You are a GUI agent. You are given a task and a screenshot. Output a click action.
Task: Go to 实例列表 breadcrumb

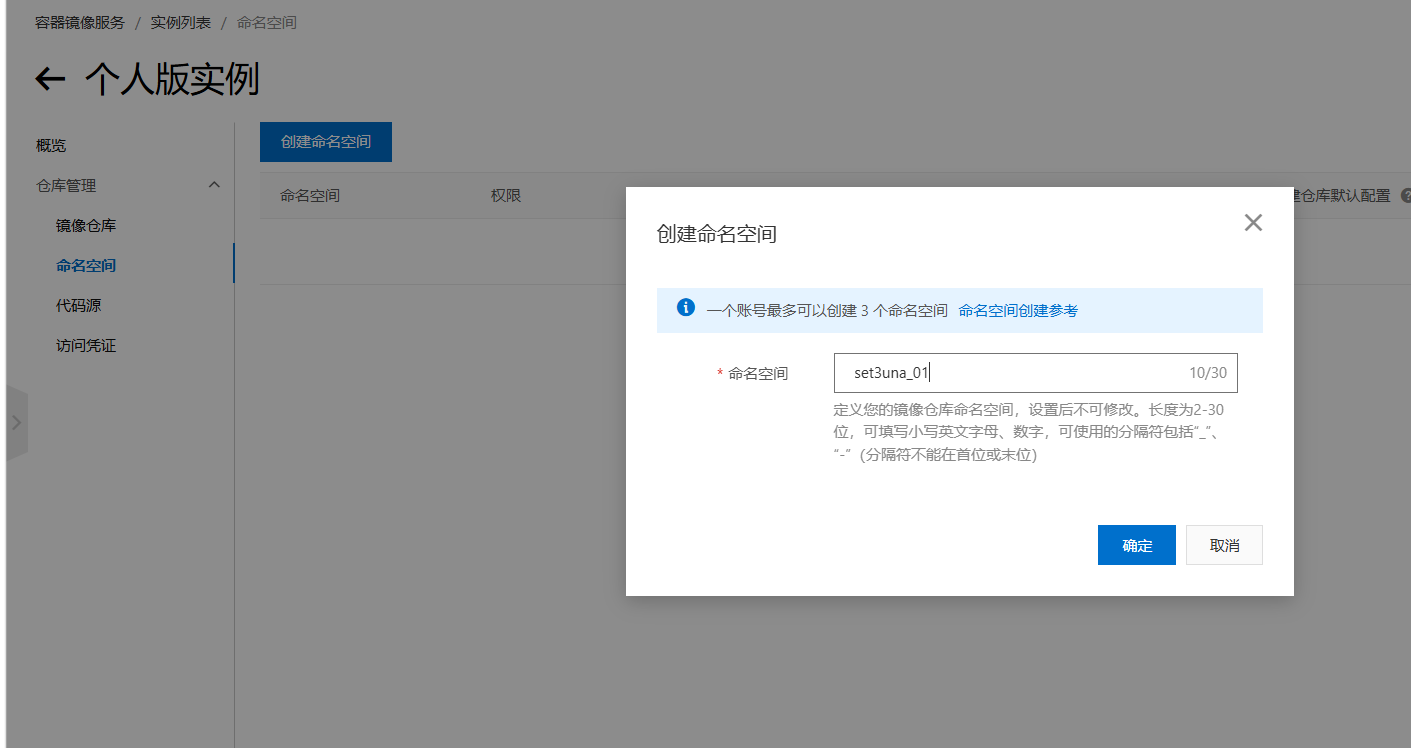tap(181, 22)
